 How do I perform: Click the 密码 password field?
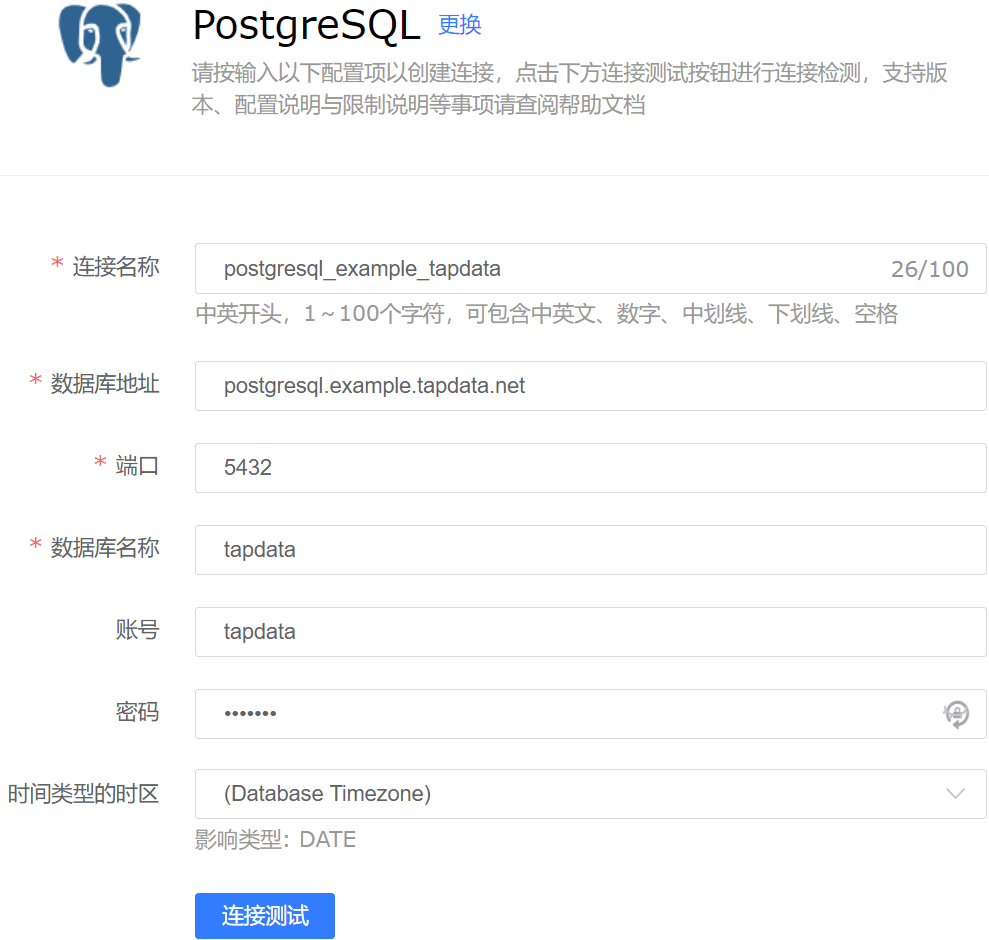(560, 714)
